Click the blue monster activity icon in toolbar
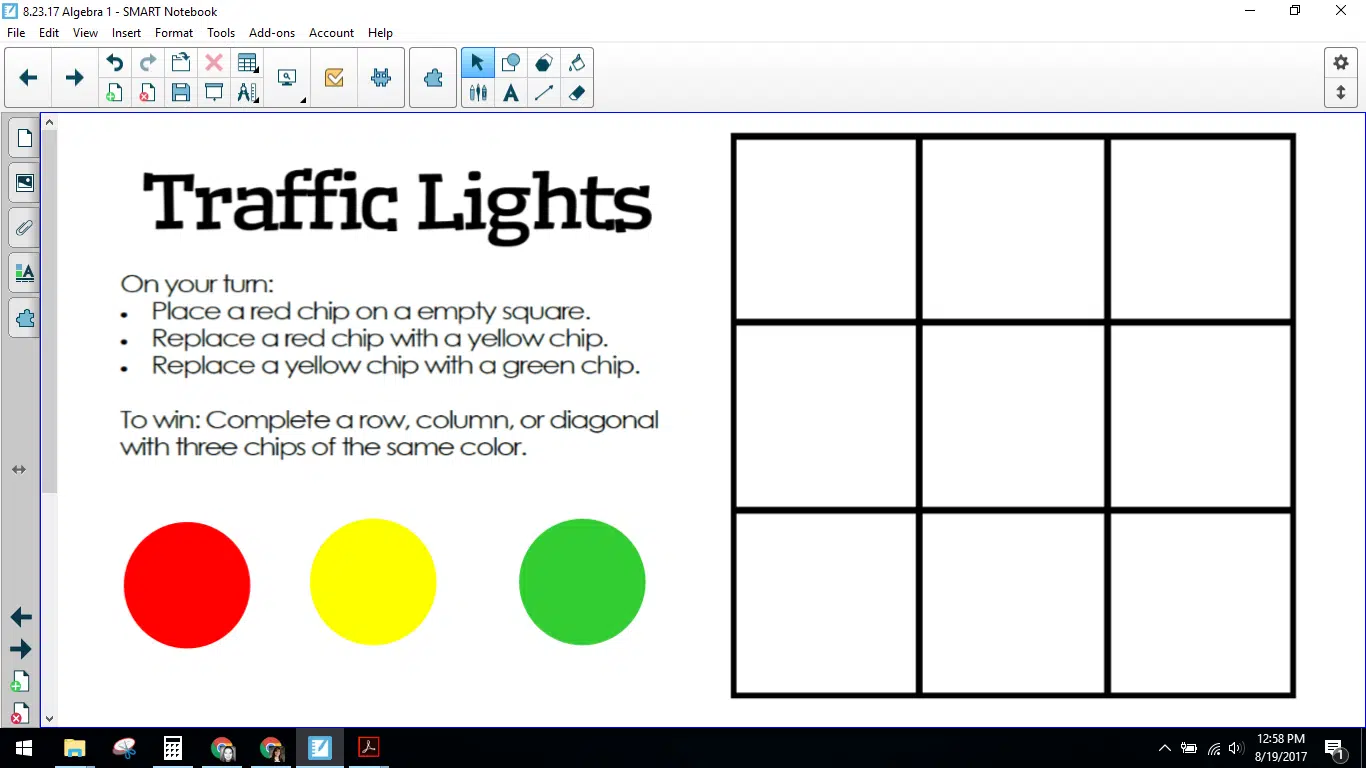Image resolution: width=1366 pixels, height=768 pixels. click(x=381, y=78)
